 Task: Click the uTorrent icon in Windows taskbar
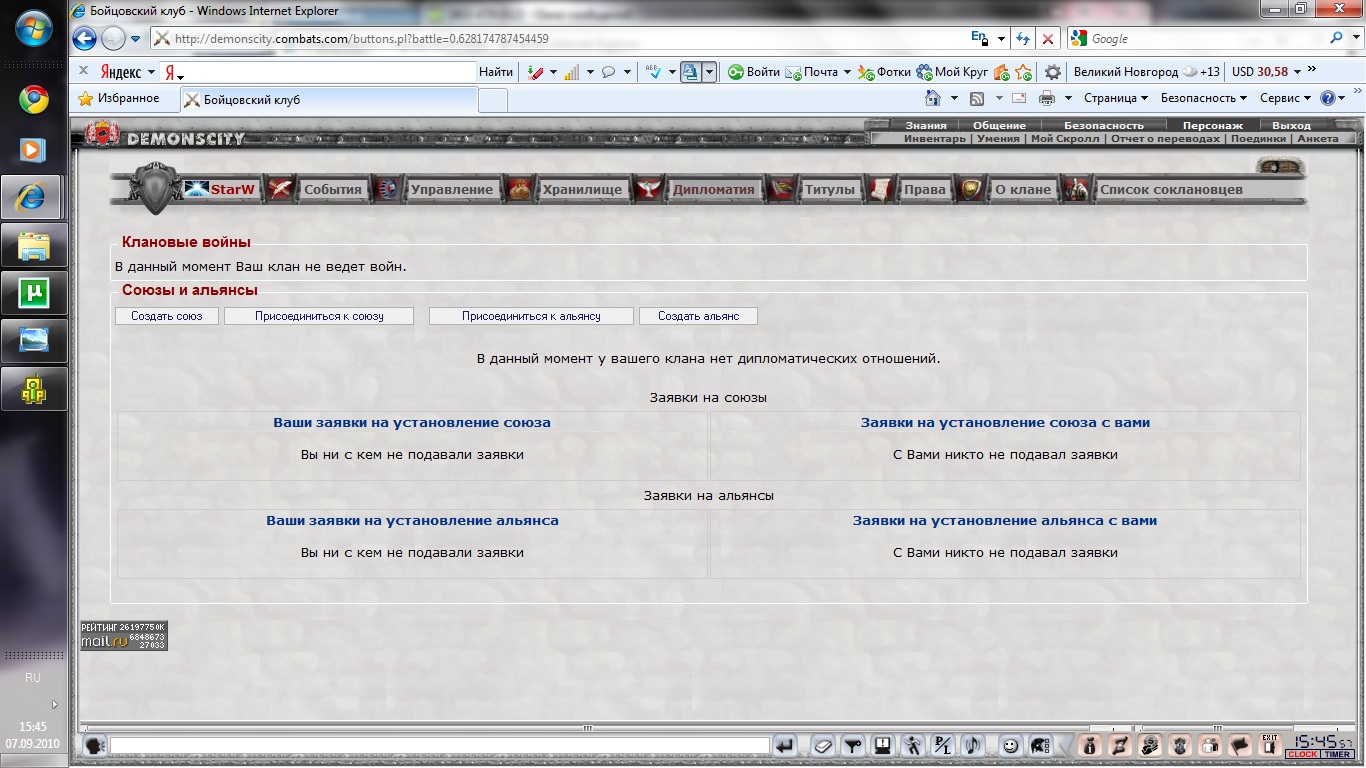(x=34, y=292)
